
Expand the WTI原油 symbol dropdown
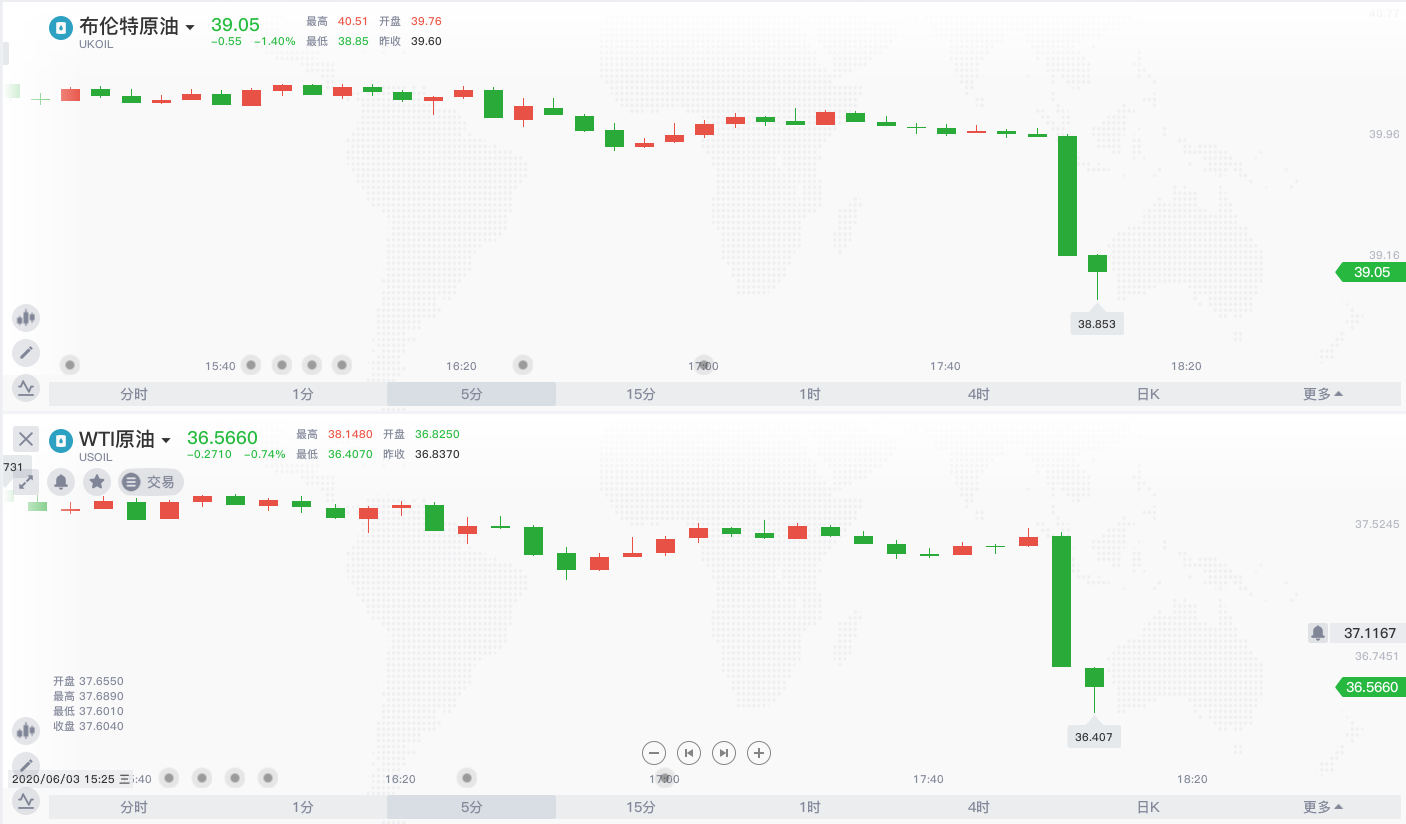click(x=166, y=440)
